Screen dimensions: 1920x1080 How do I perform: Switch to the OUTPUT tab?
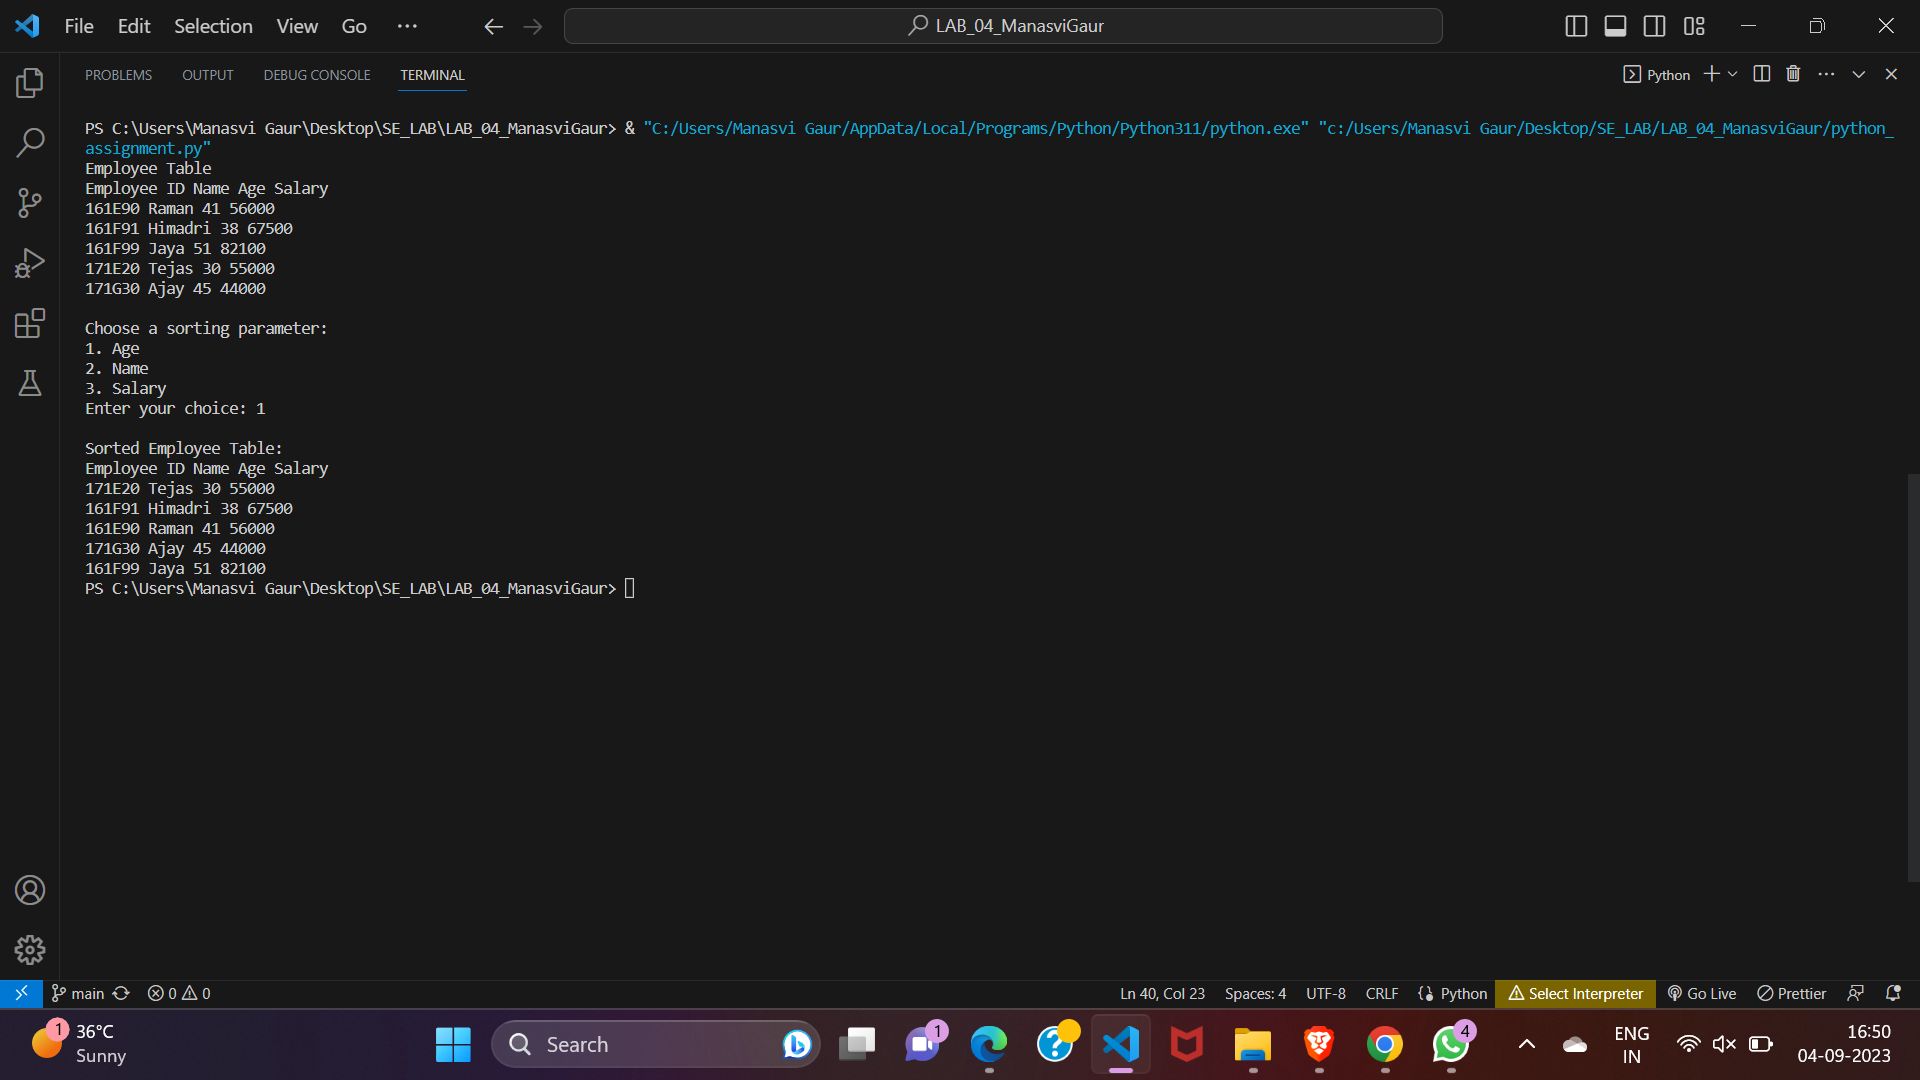(208, 75)
